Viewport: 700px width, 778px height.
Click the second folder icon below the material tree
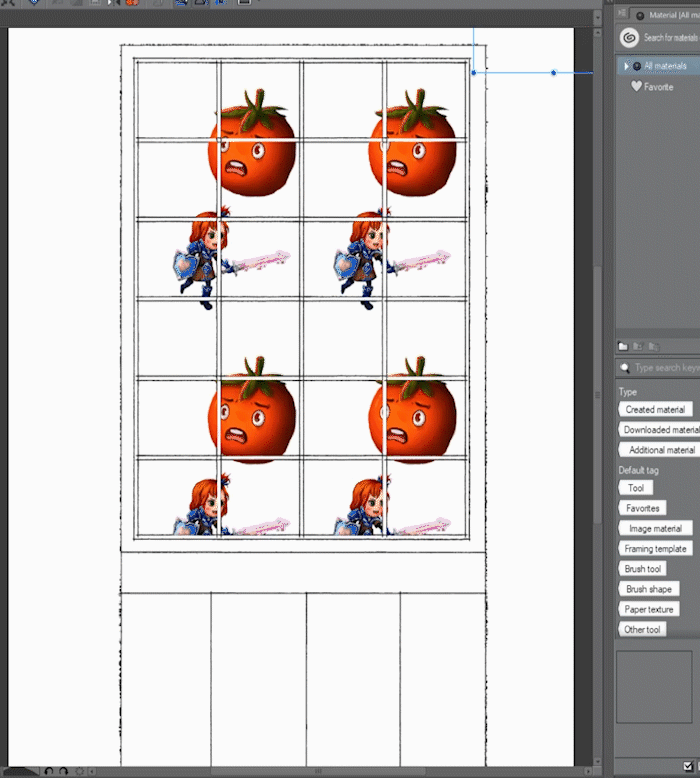(x=638, y=346)
